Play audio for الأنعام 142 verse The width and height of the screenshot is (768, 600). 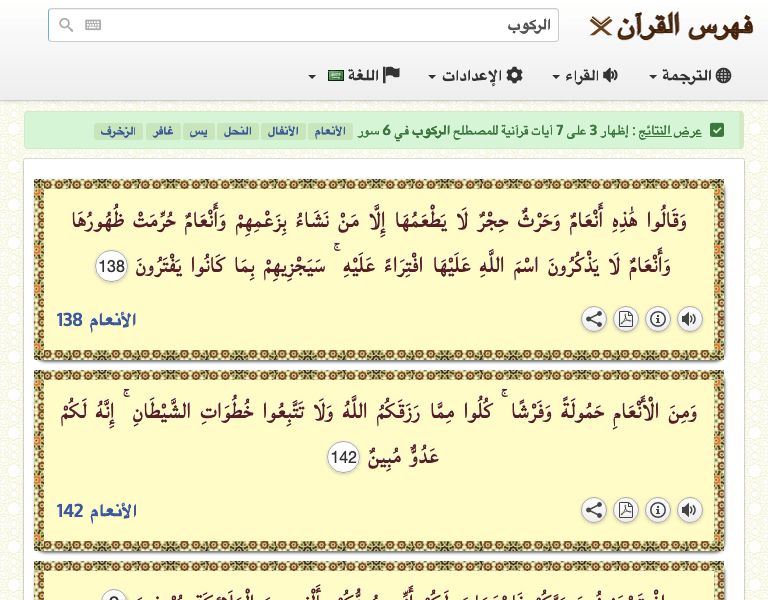click(x=690, y=510)
